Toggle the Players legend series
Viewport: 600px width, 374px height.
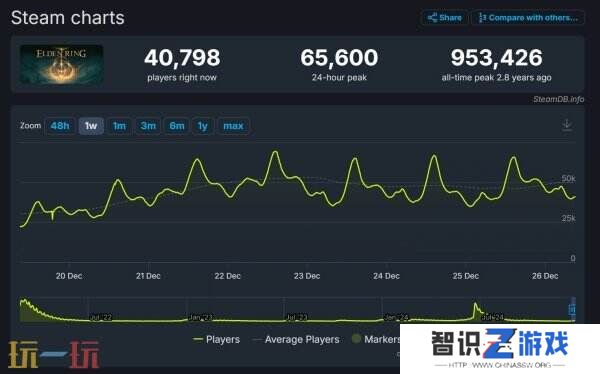[217, 339]
